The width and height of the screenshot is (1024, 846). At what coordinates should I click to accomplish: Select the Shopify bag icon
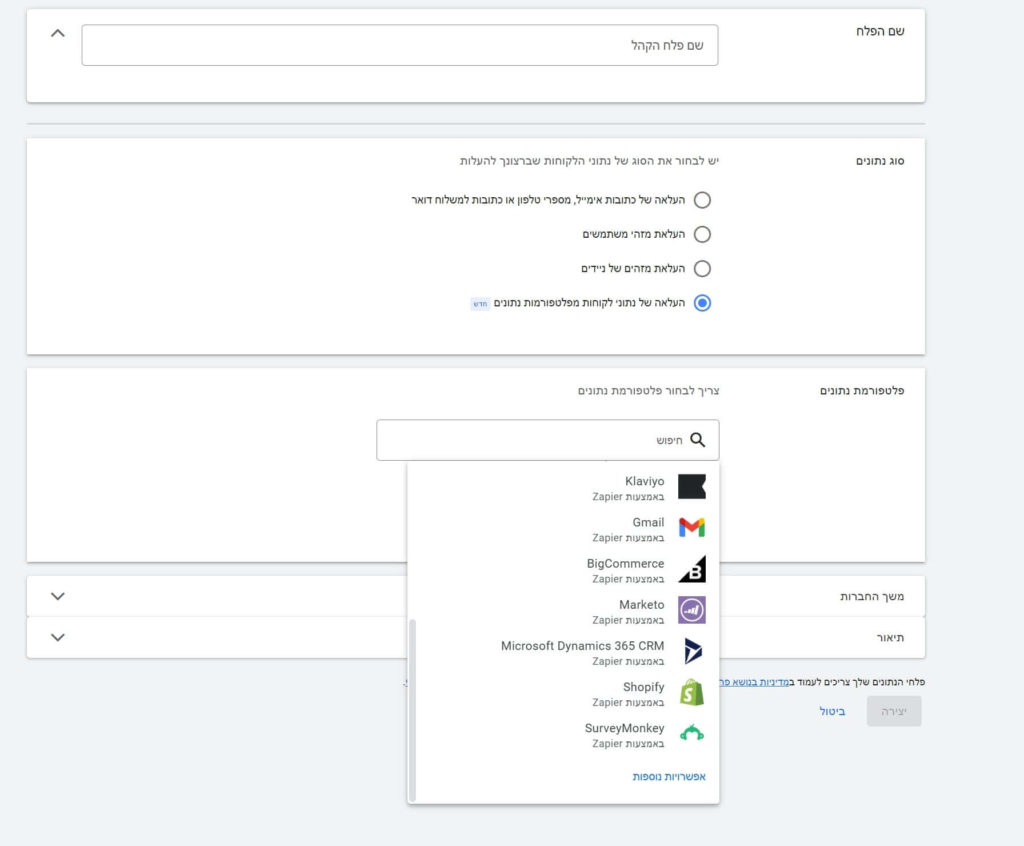click(x=692, y=692)
